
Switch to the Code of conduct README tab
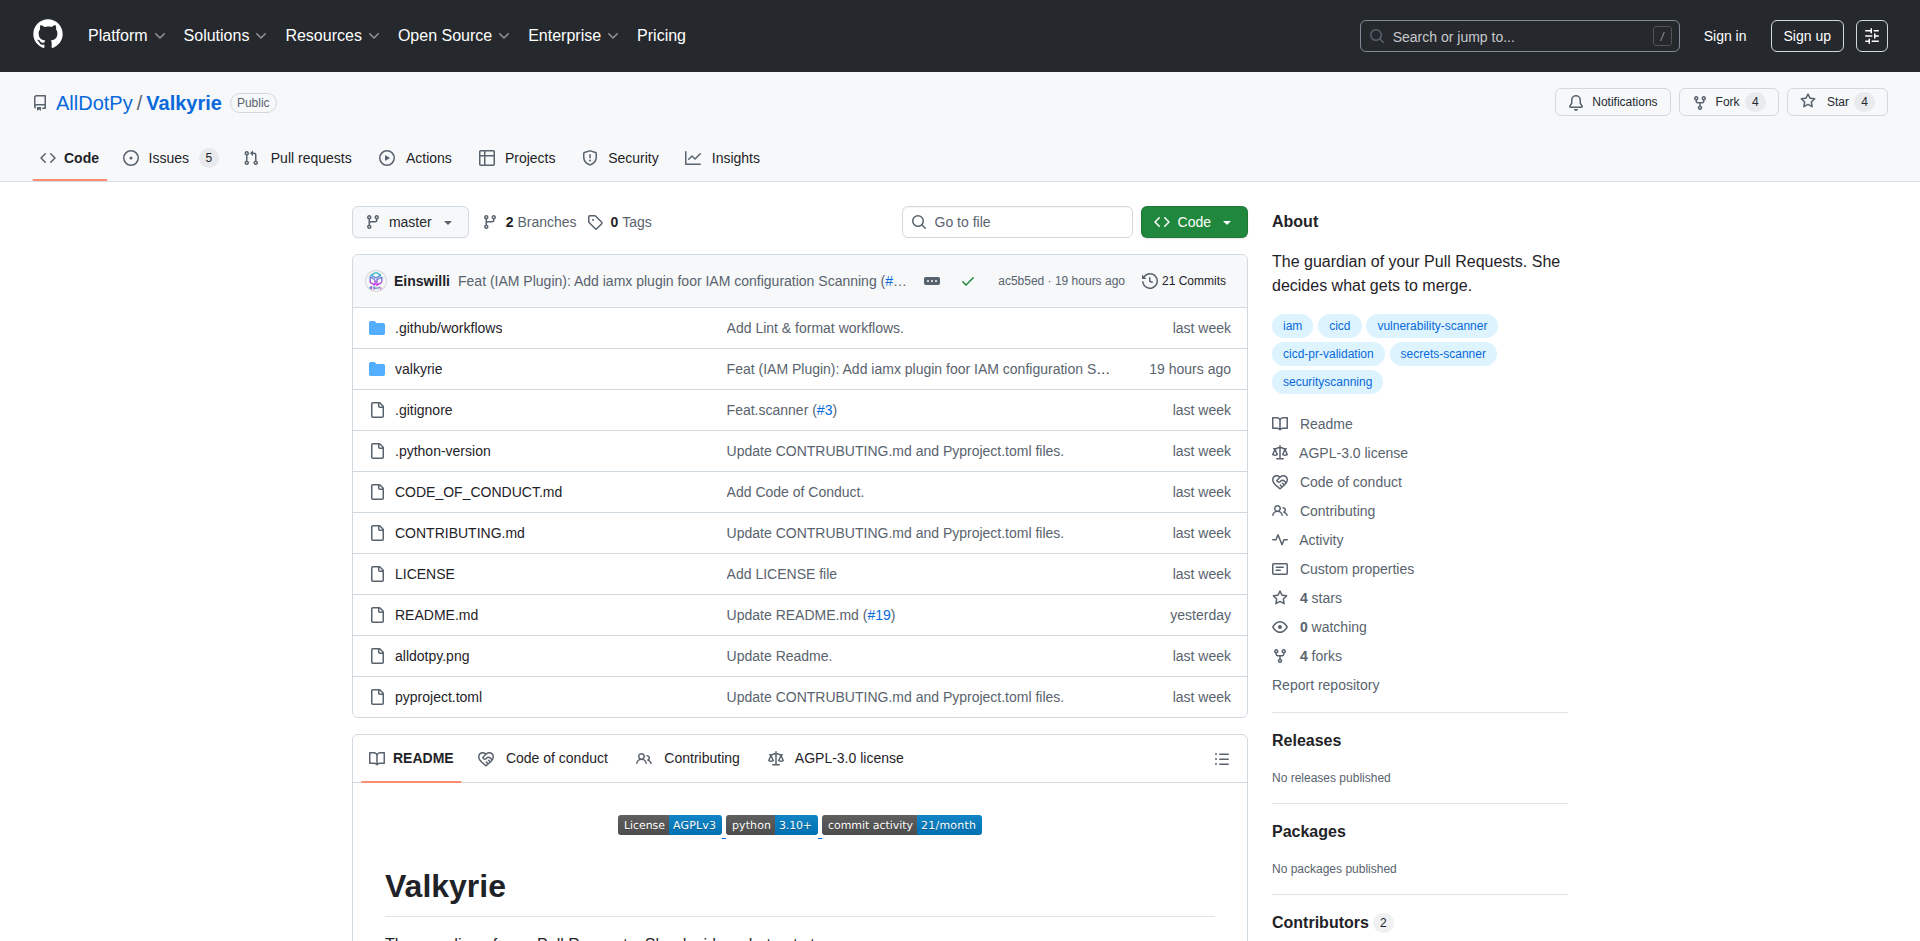(543, 759)
